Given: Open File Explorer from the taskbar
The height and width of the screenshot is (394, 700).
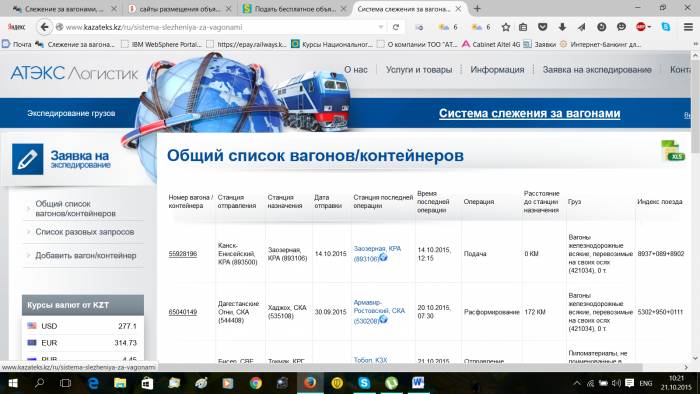Looking at the screenshot, I should [x=120, y=383].
